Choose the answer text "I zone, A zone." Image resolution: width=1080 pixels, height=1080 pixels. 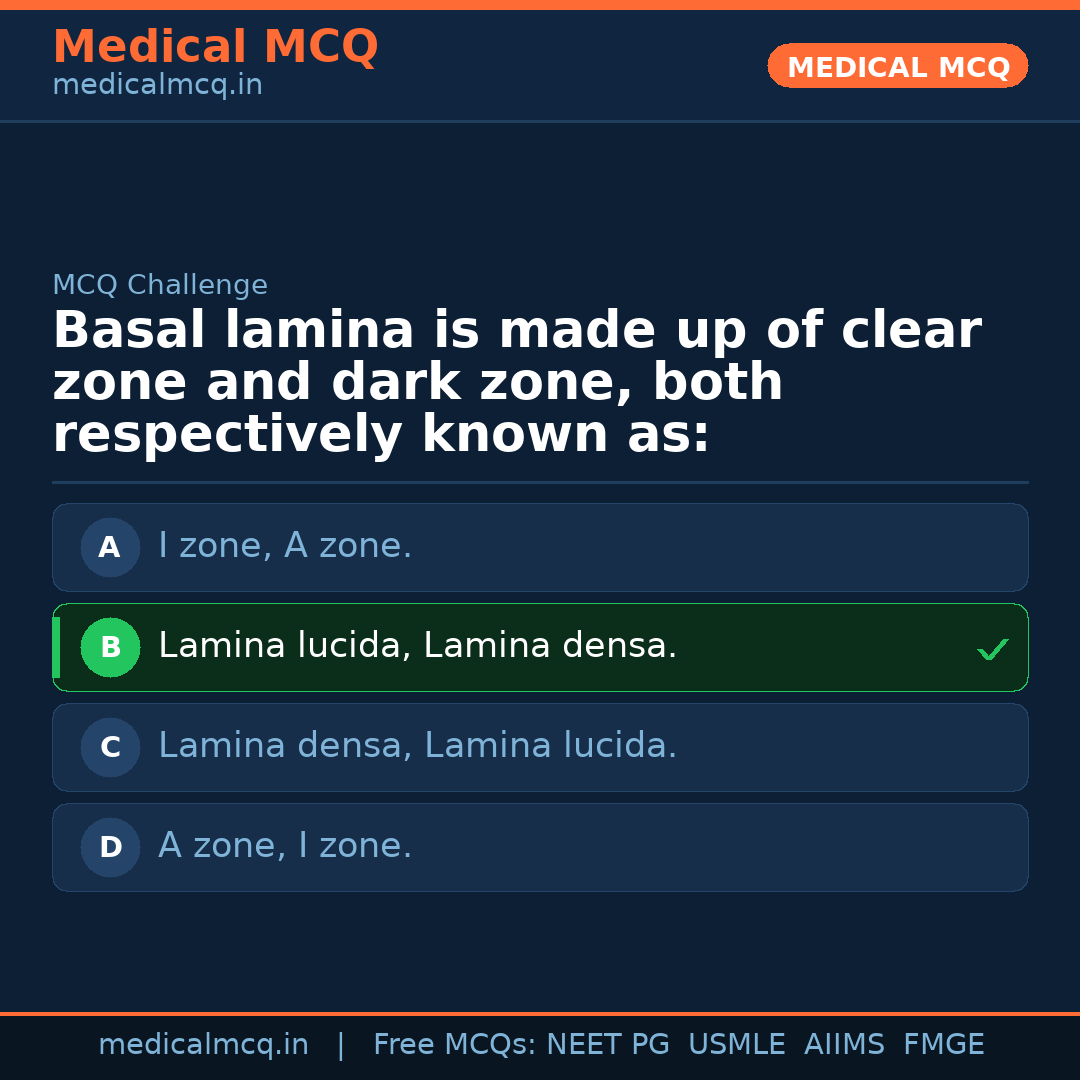(285, 546)
